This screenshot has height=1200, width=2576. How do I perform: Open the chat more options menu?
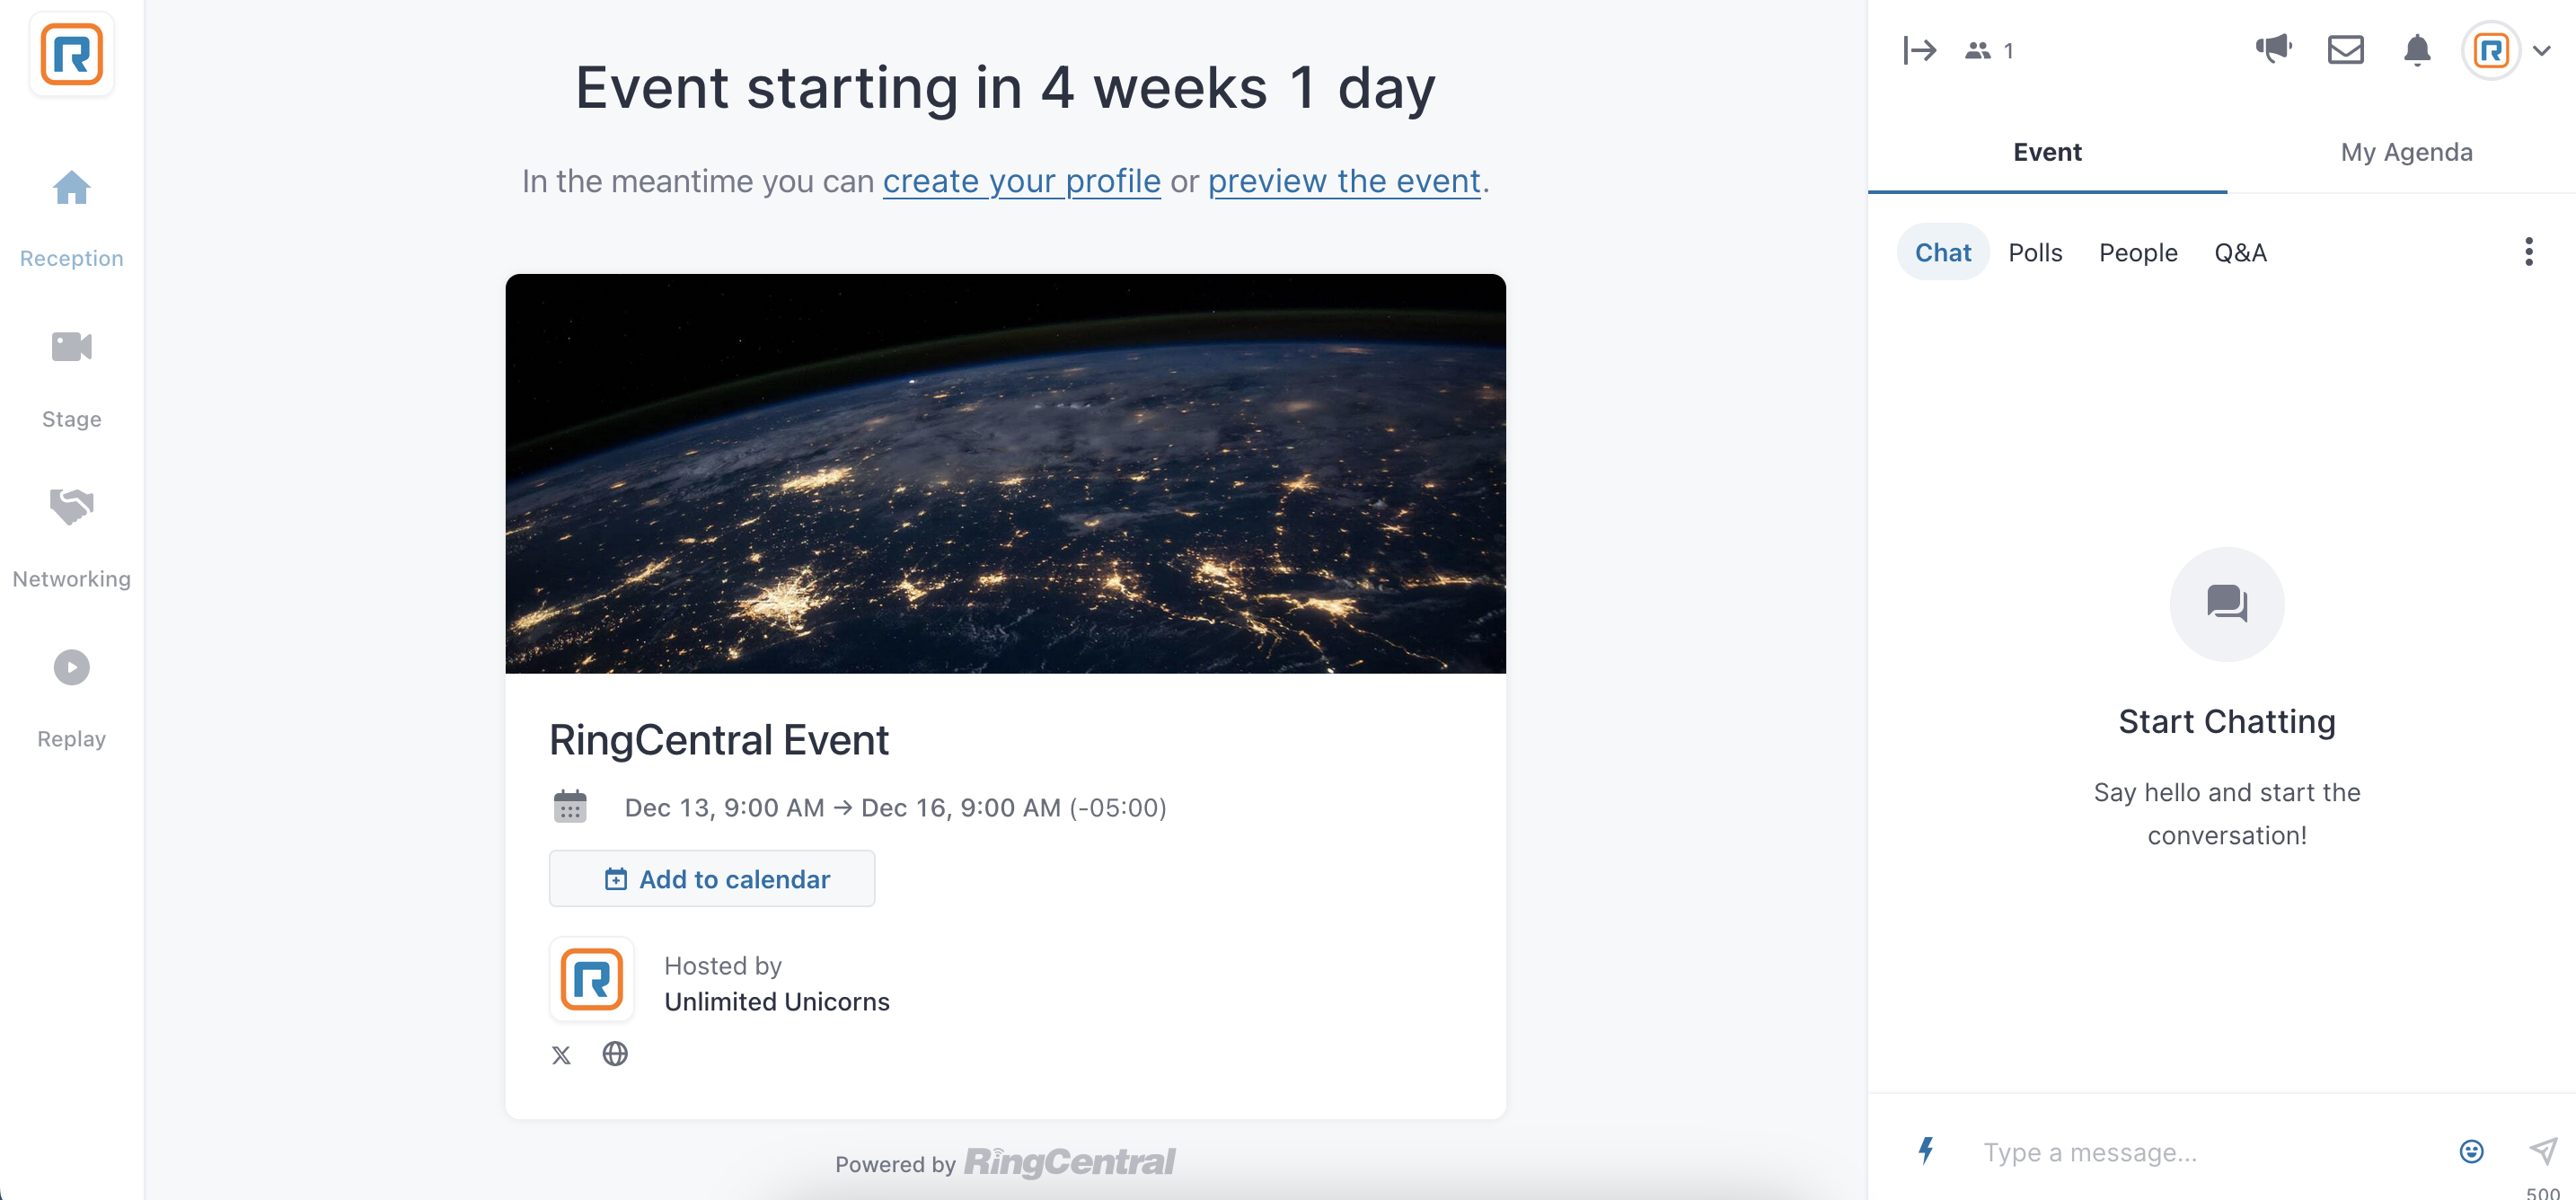pos(2528,252)
